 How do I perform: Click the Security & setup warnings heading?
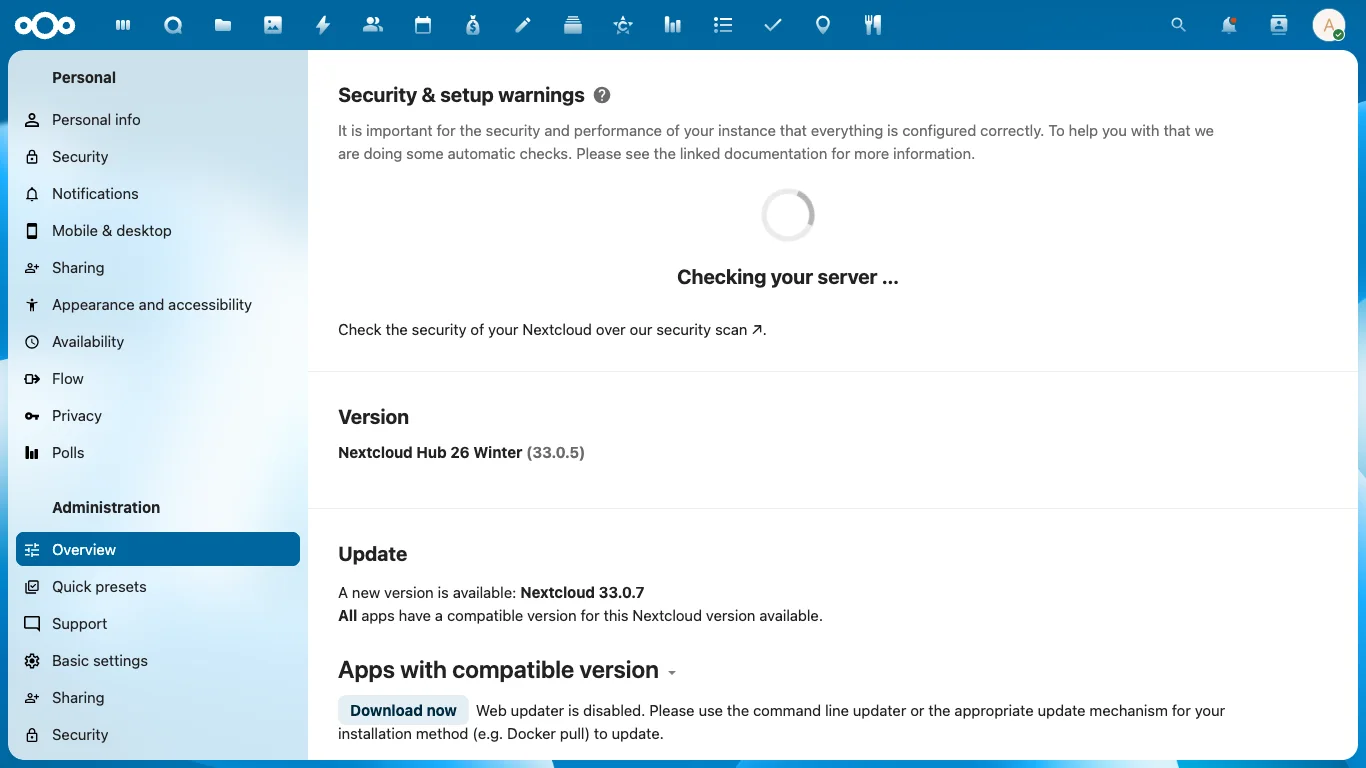[x=461, y=95]
